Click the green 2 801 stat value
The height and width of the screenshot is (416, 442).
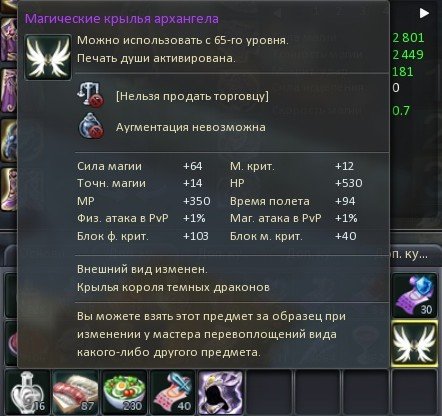pyautogui.click(x=408, y=38)
